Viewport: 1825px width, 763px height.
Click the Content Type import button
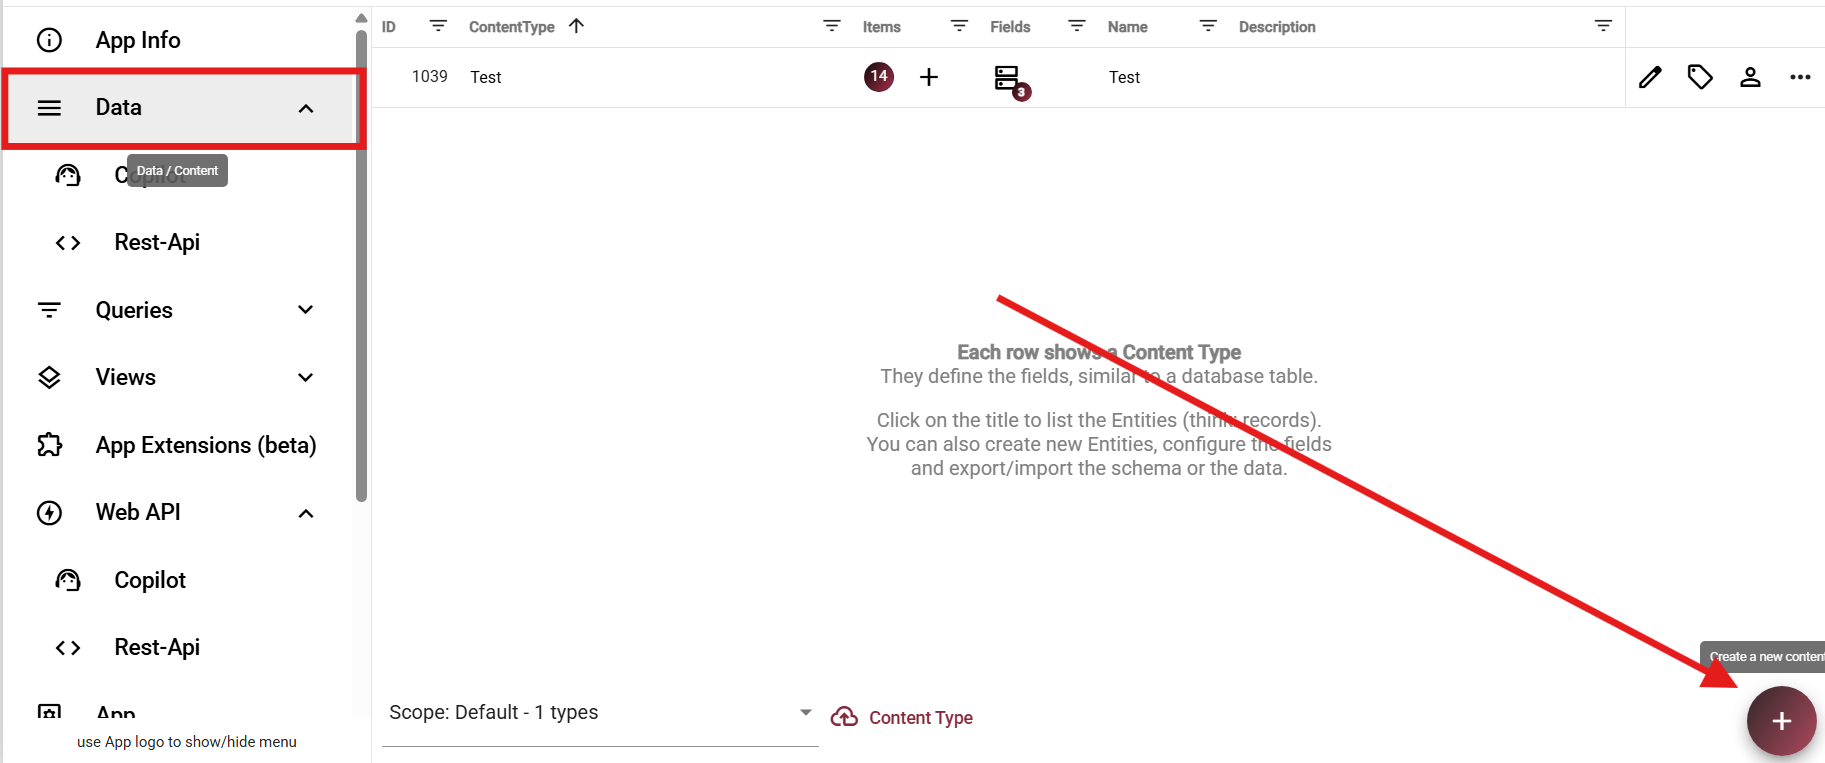(902, 718)
